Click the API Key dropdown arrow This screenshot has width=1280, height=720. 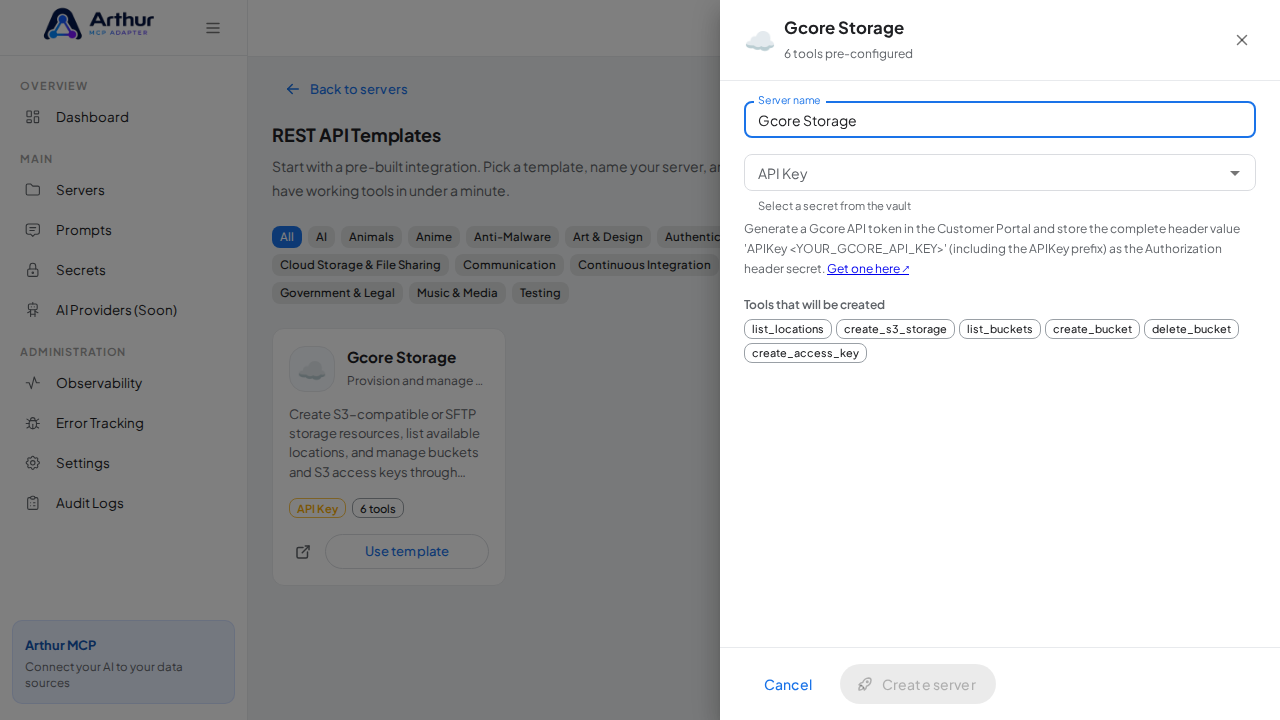pyautogui.click(x=1235, y=173)
